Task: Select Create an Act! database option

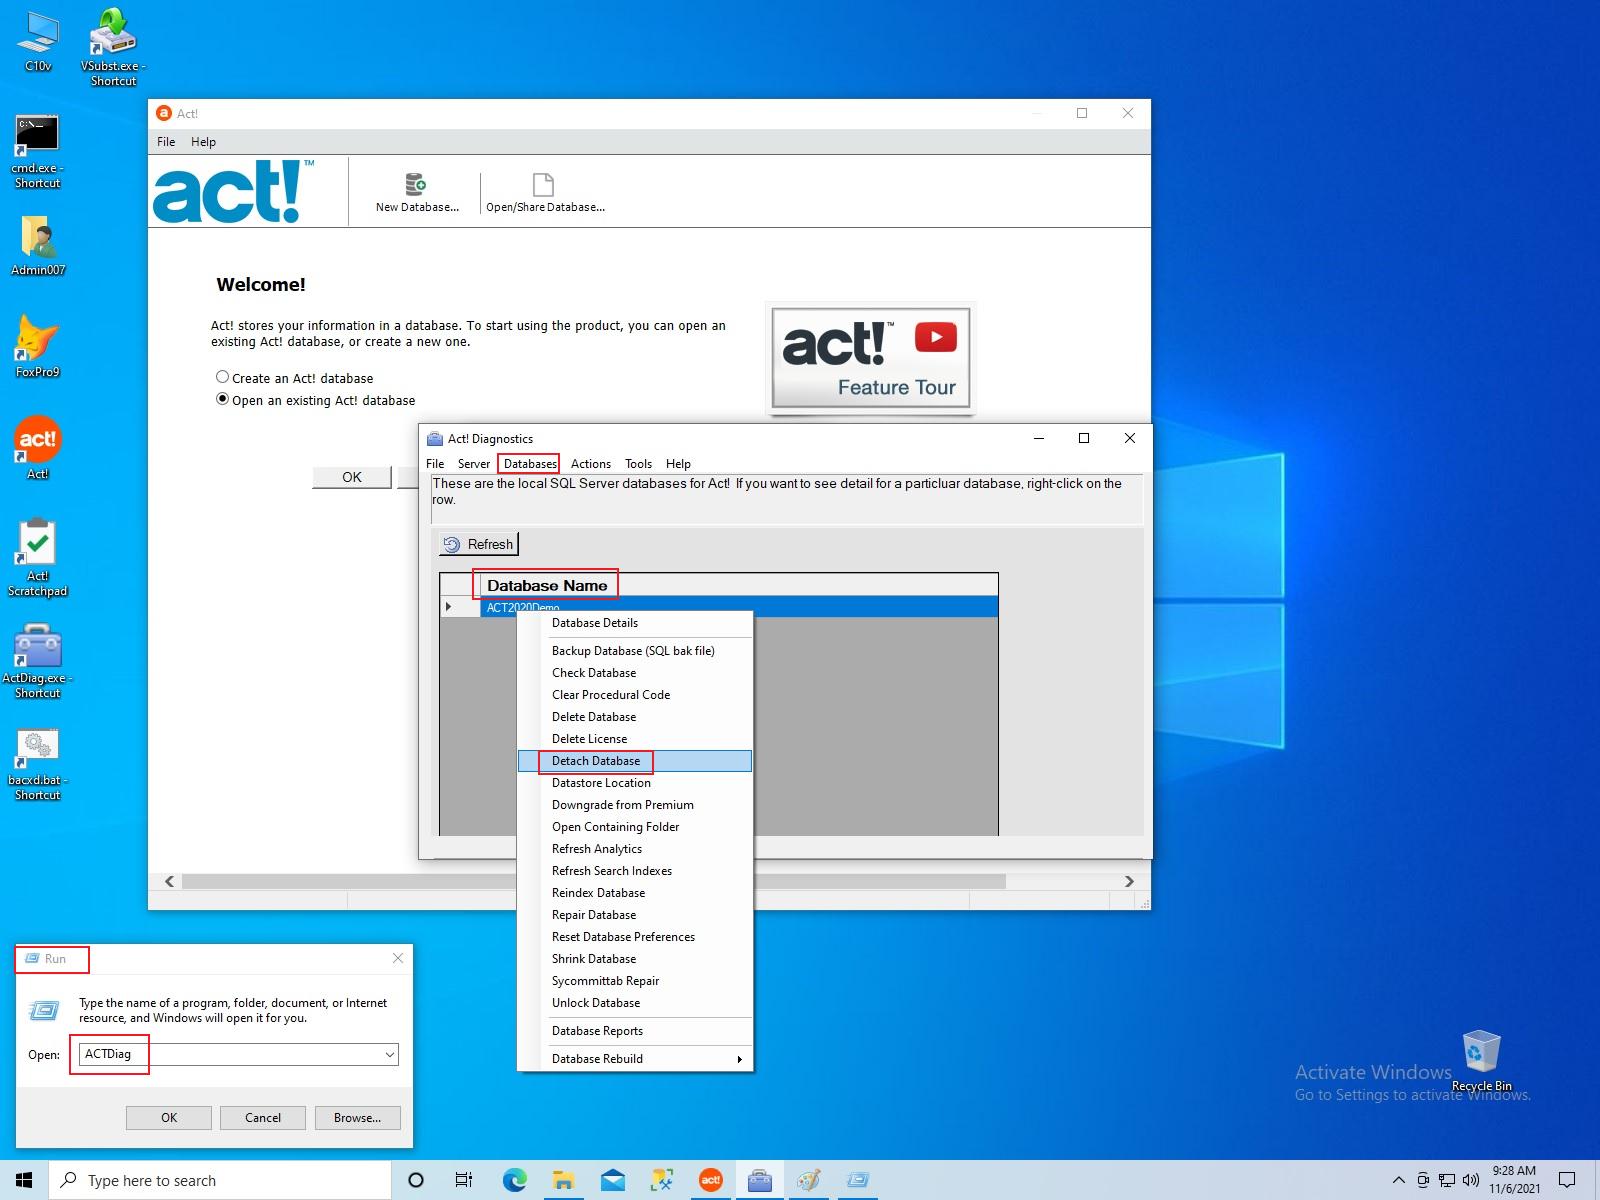Action: [294, 378]
